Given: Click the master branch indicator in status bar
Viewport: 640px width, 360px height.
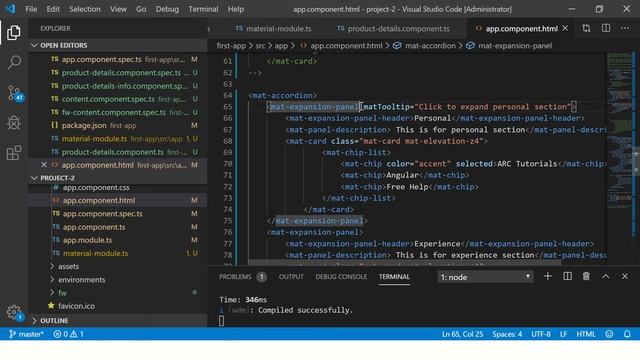Looking at the screenshot, I should (x=26, y=334).
